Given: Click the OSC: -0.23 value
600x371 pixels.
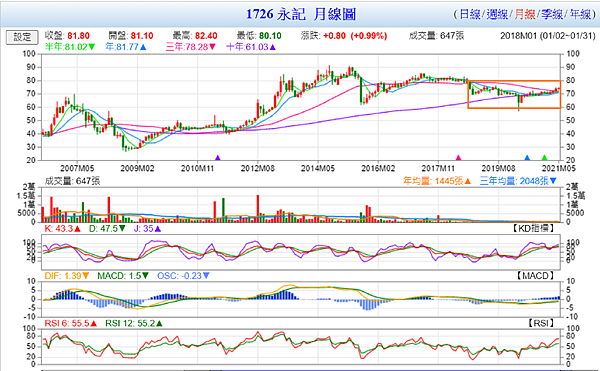Looking at the screenshot, I should [x=183, y=276].
